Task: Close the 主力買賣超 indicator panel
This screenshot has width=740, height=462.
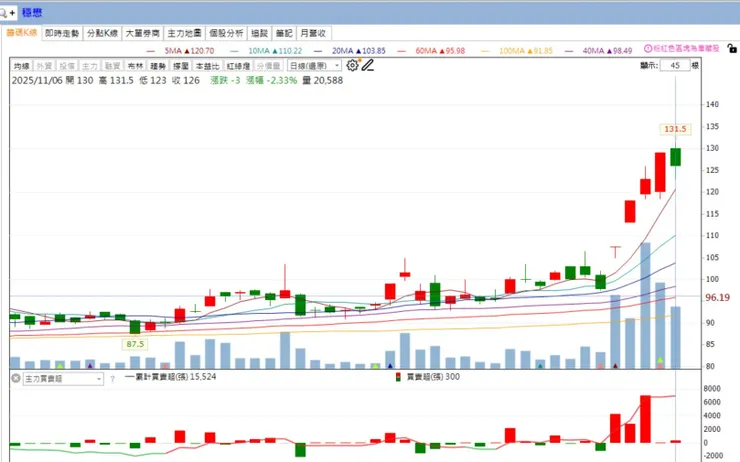Action: click(x=16, y=378)
